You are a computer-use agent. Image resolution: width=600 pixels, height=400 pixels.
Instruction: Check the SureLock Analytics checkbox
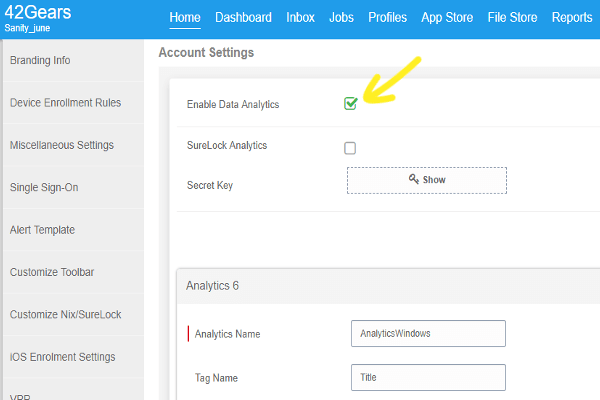coord(350,148)
